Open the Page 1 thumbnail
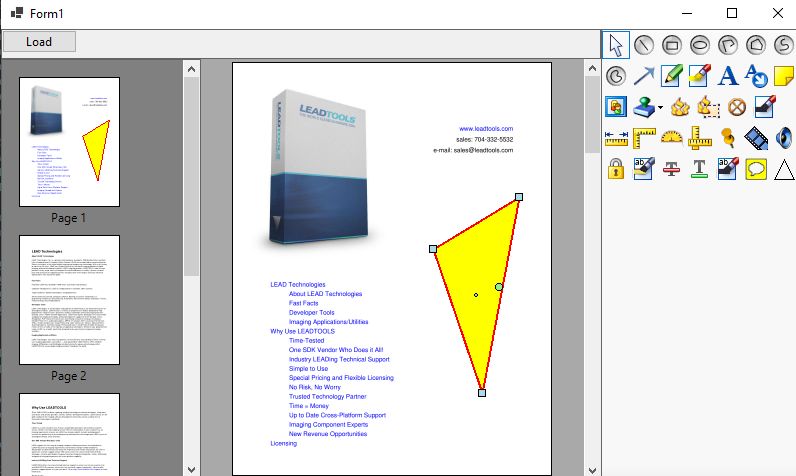Screen dimensions: 796x476 [x=70, y=142]
